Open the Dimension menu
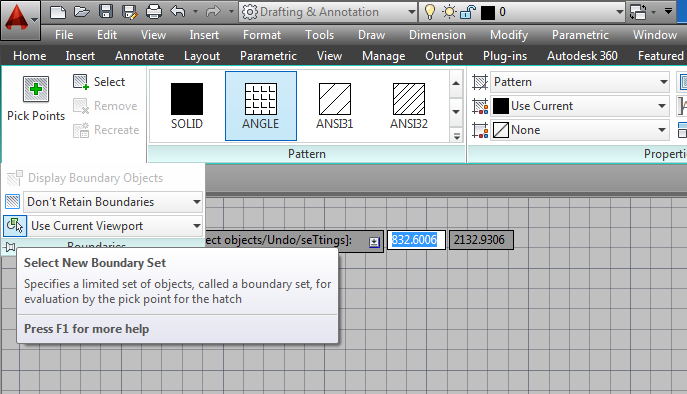The image size is (687, 394). (437, 35)
